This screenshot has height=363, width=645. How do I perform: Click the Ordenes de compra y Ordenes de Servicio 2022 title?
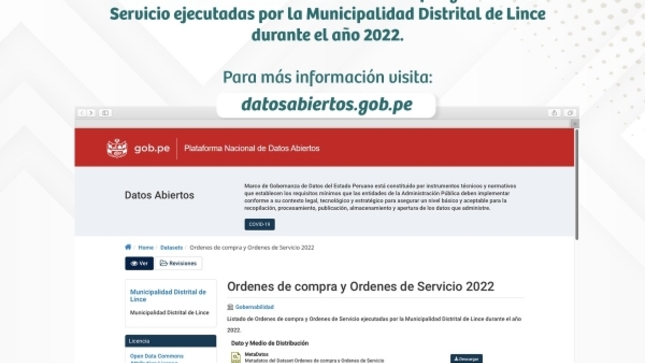pyautogui.click(x=360, y=286)
